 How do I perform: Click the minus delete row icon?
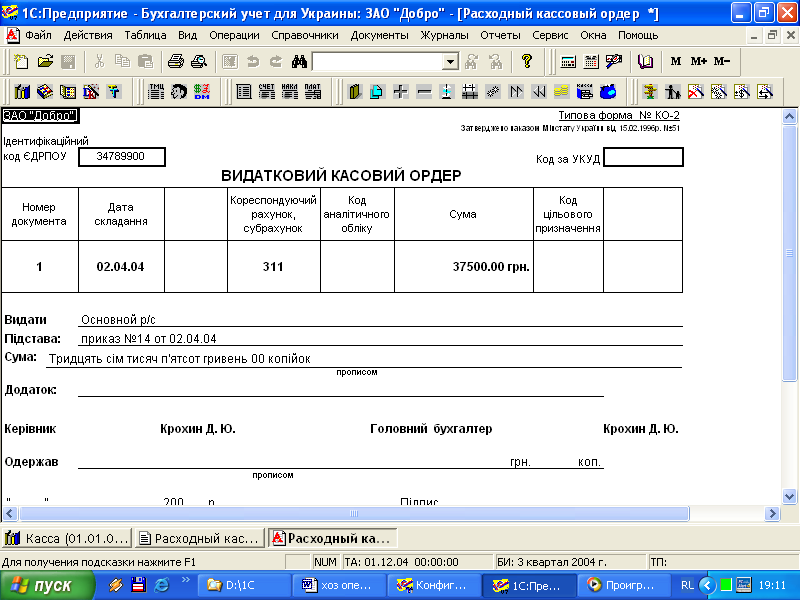(x=423, y=92)
